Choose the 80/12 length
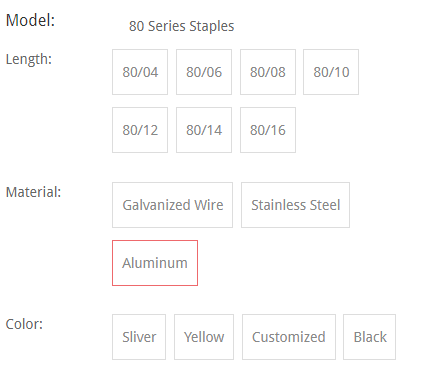Image resolution: width=424 pixels, height=369 pixels. click(x=140, y=130)
